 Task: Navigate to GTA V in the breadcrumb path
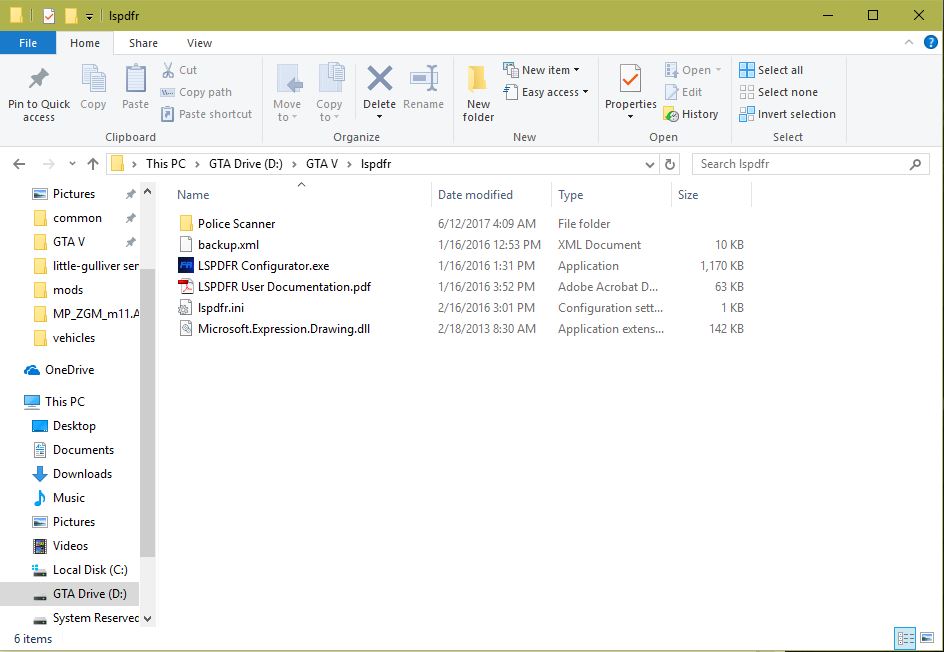[321, 164]
